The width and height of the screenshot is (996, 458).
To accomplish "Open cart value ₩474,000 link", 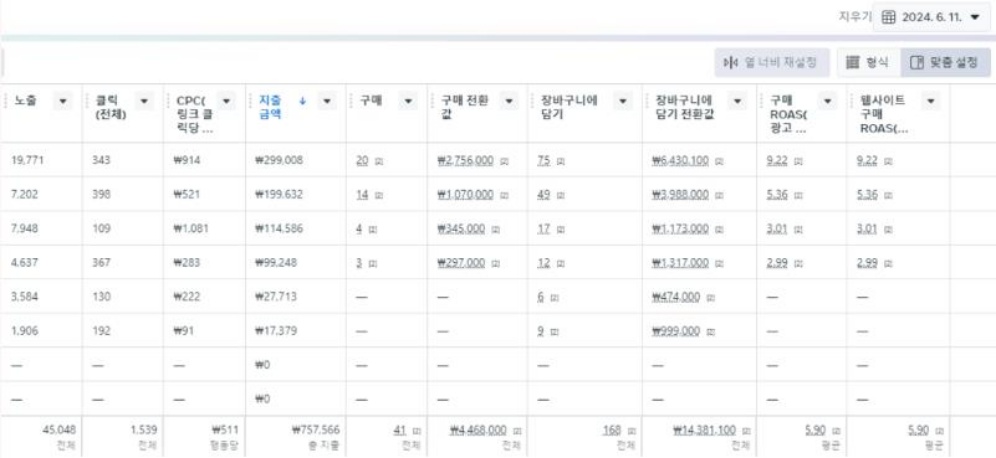I will [676, 297].
